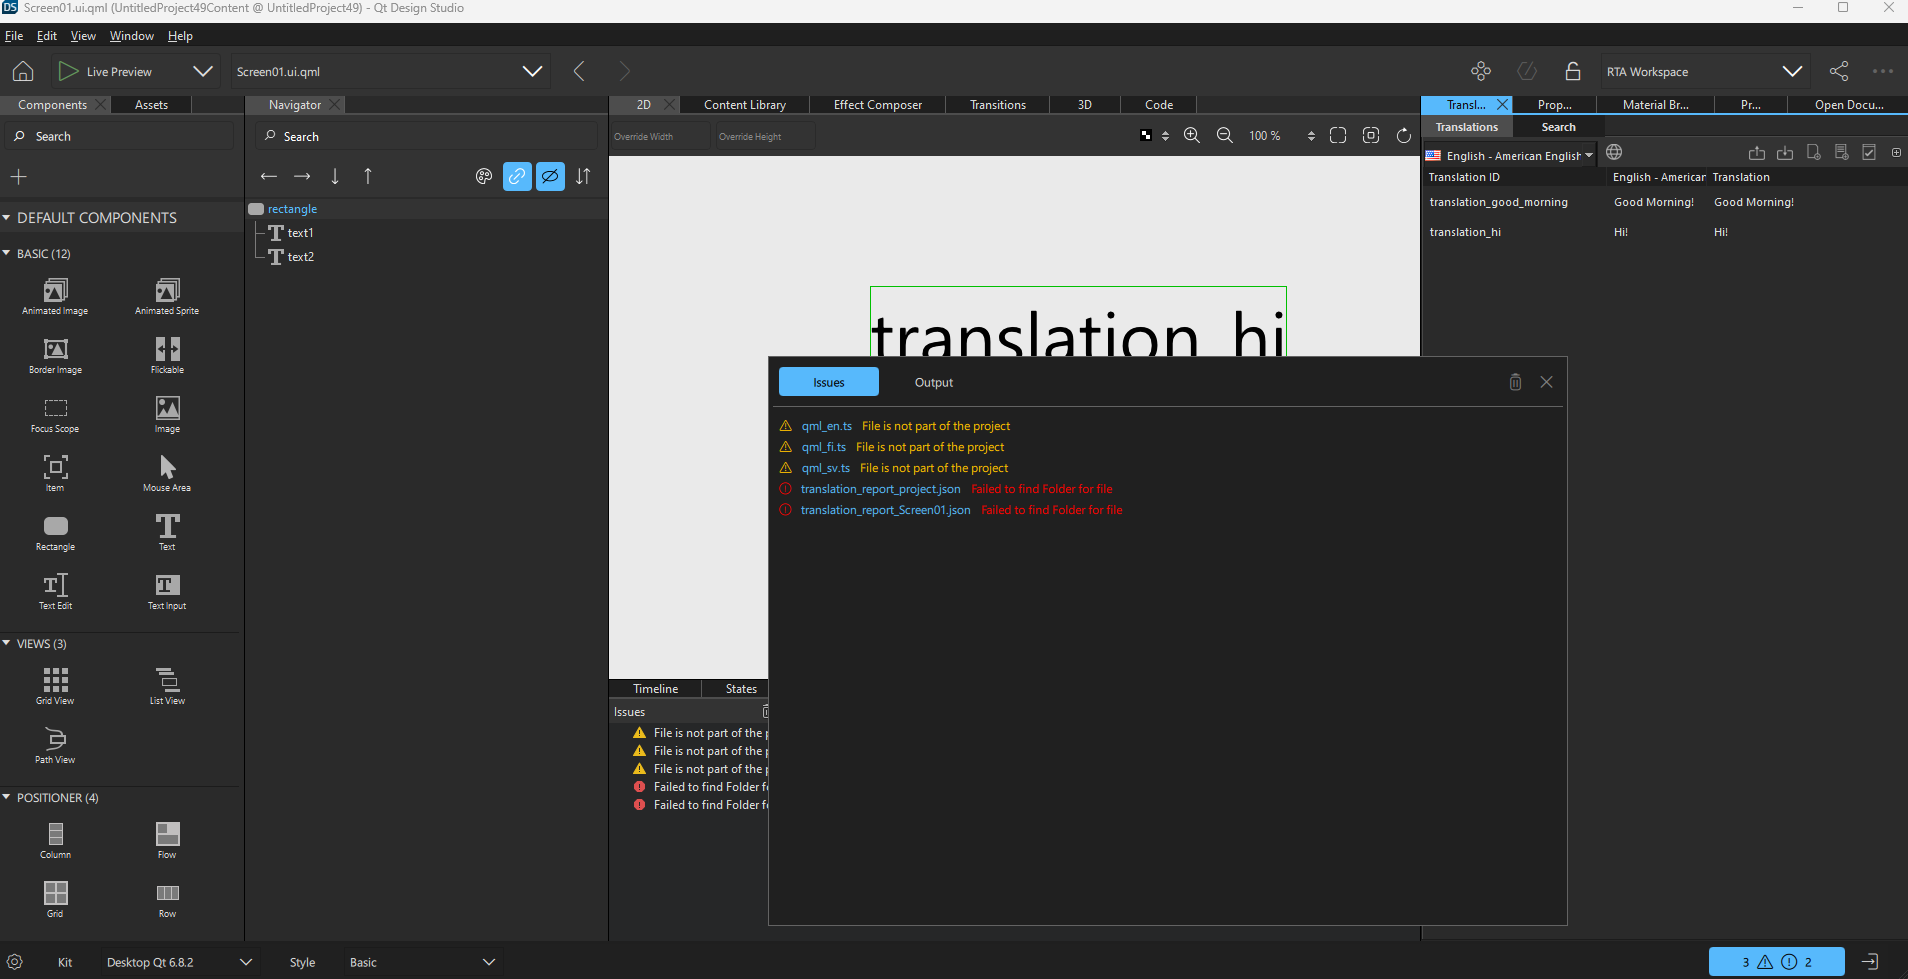This screenshot has height=979, width=1908.
Task: Click the palette icon in Navigator toolbar
Action: 484,177
